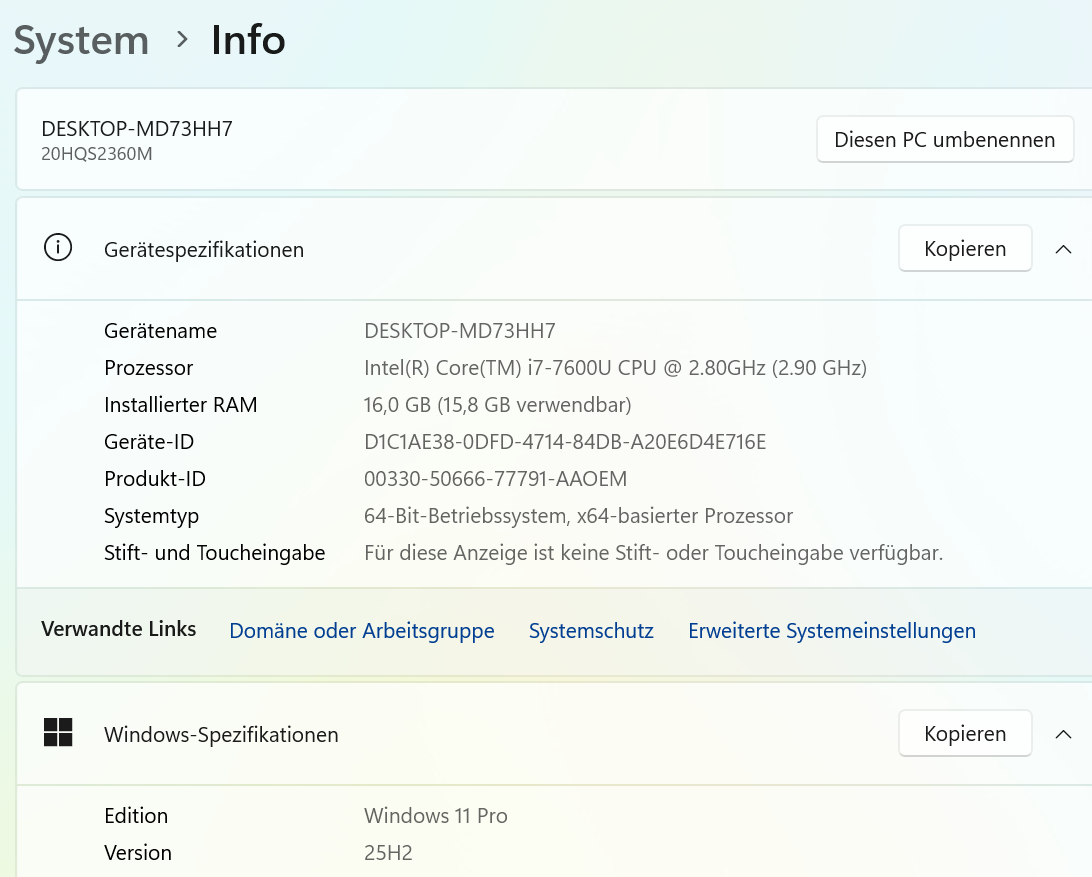The image size is (1092, 877).
Task: Click the Systemtyp label
Action: click(x=151, y=516)
